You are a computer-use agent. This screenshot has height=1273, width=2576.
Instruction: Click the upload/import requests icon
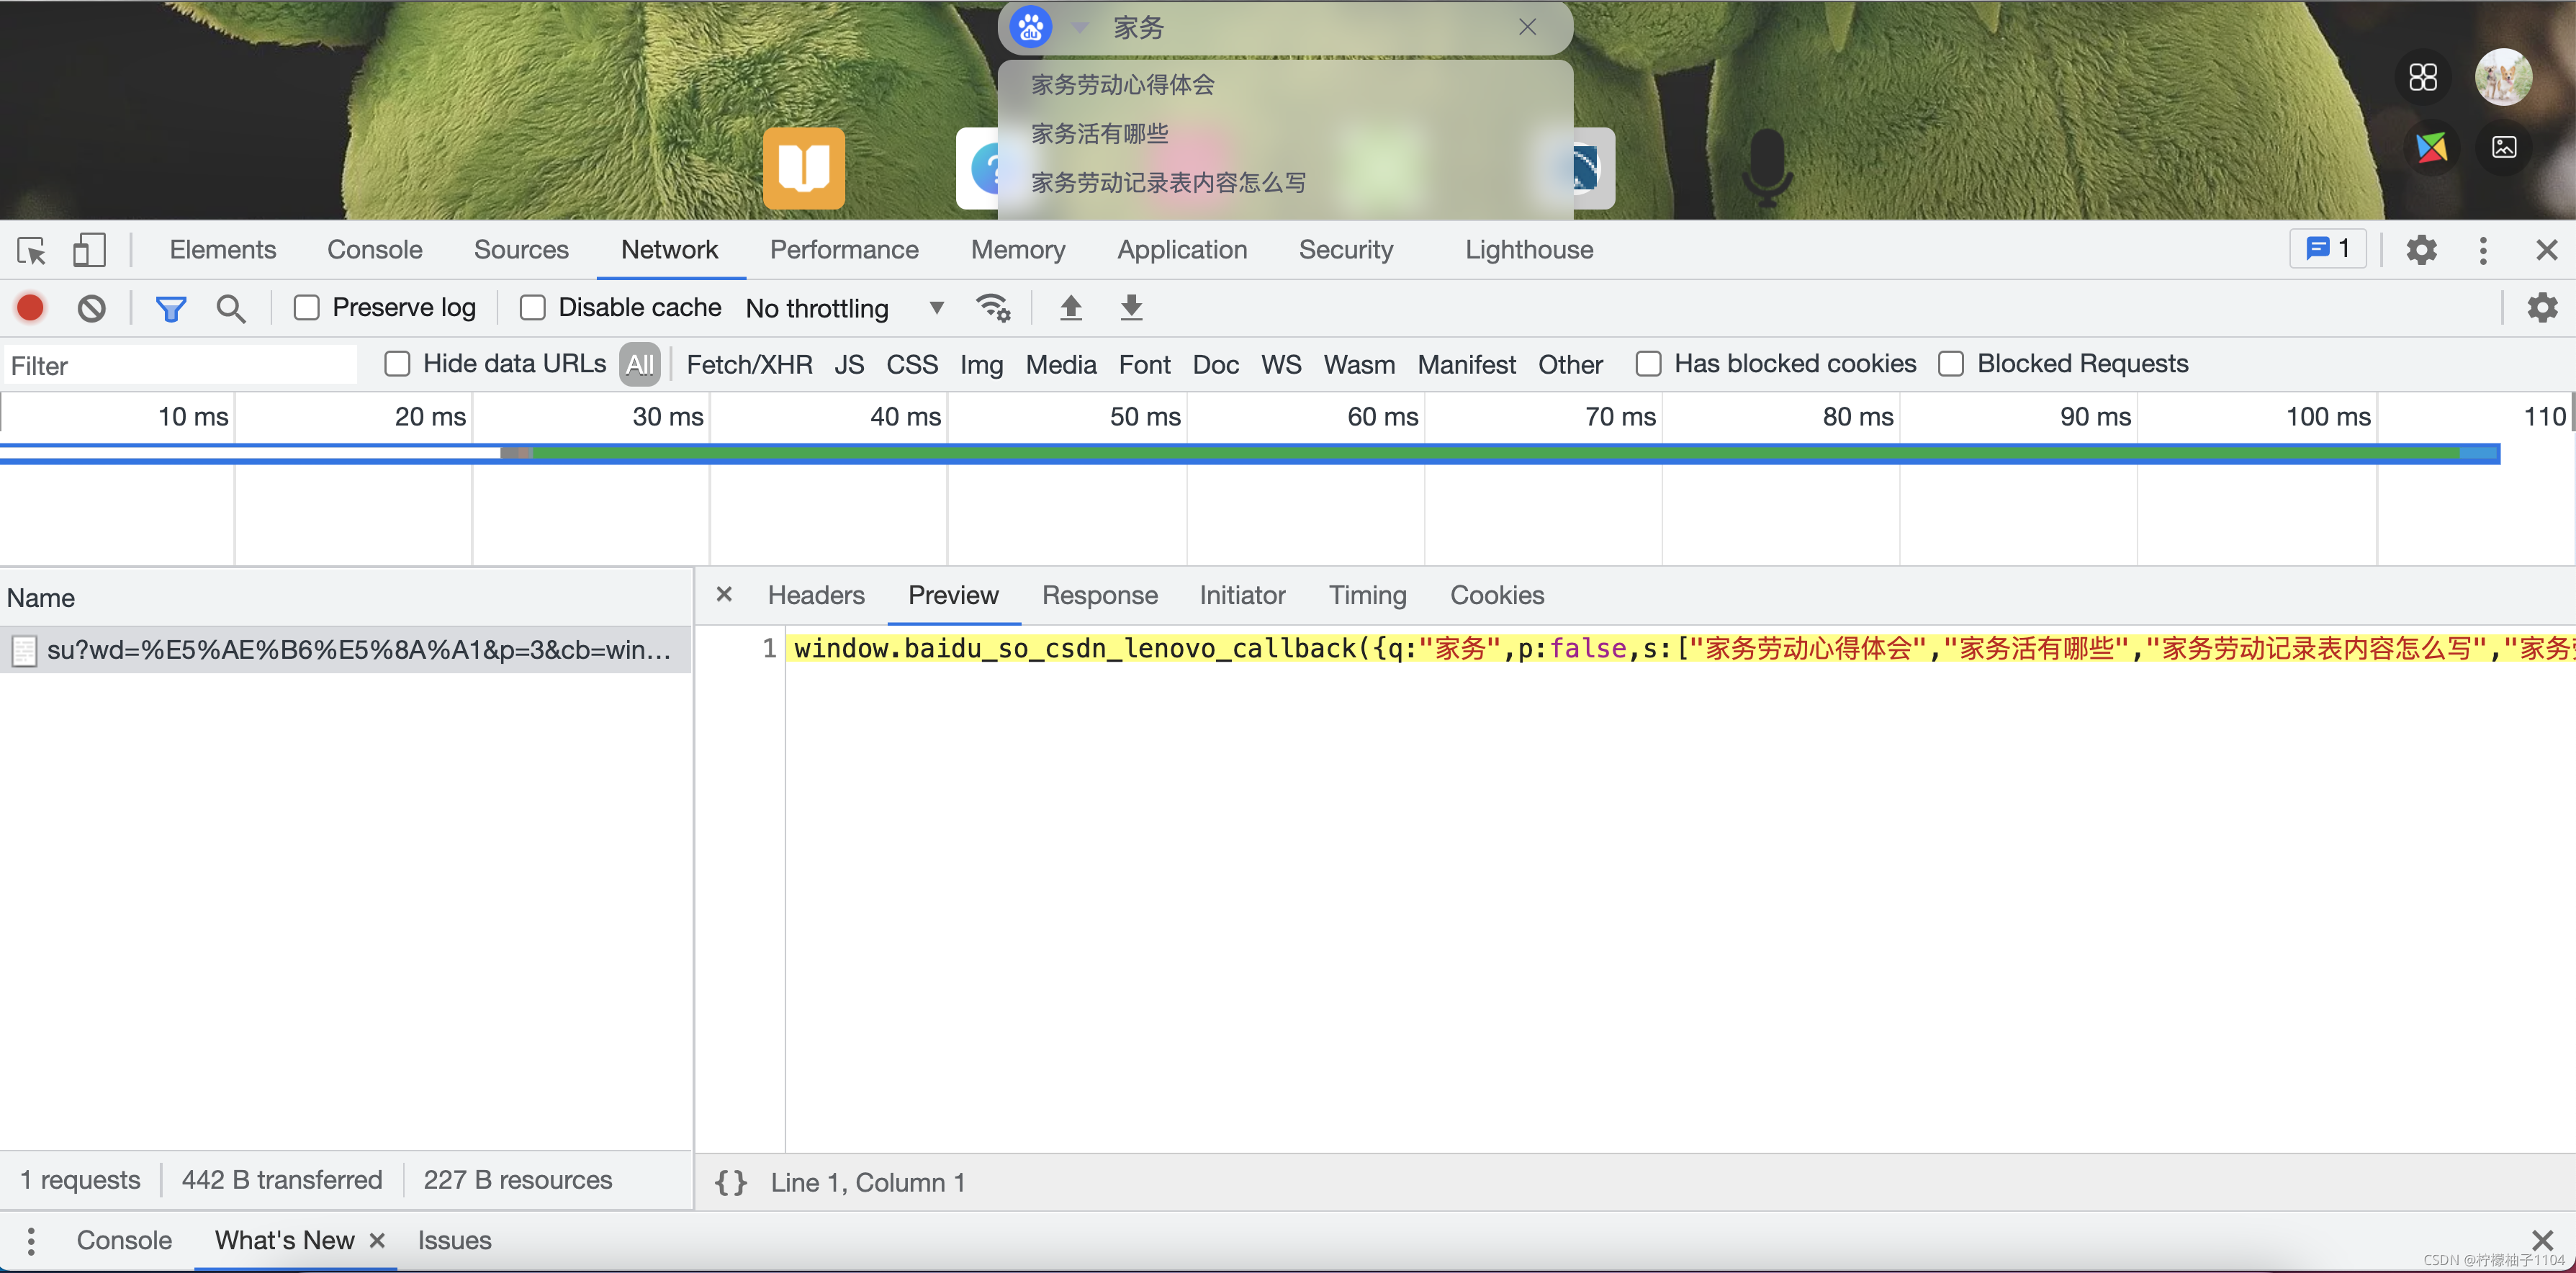pos(1070,307)
